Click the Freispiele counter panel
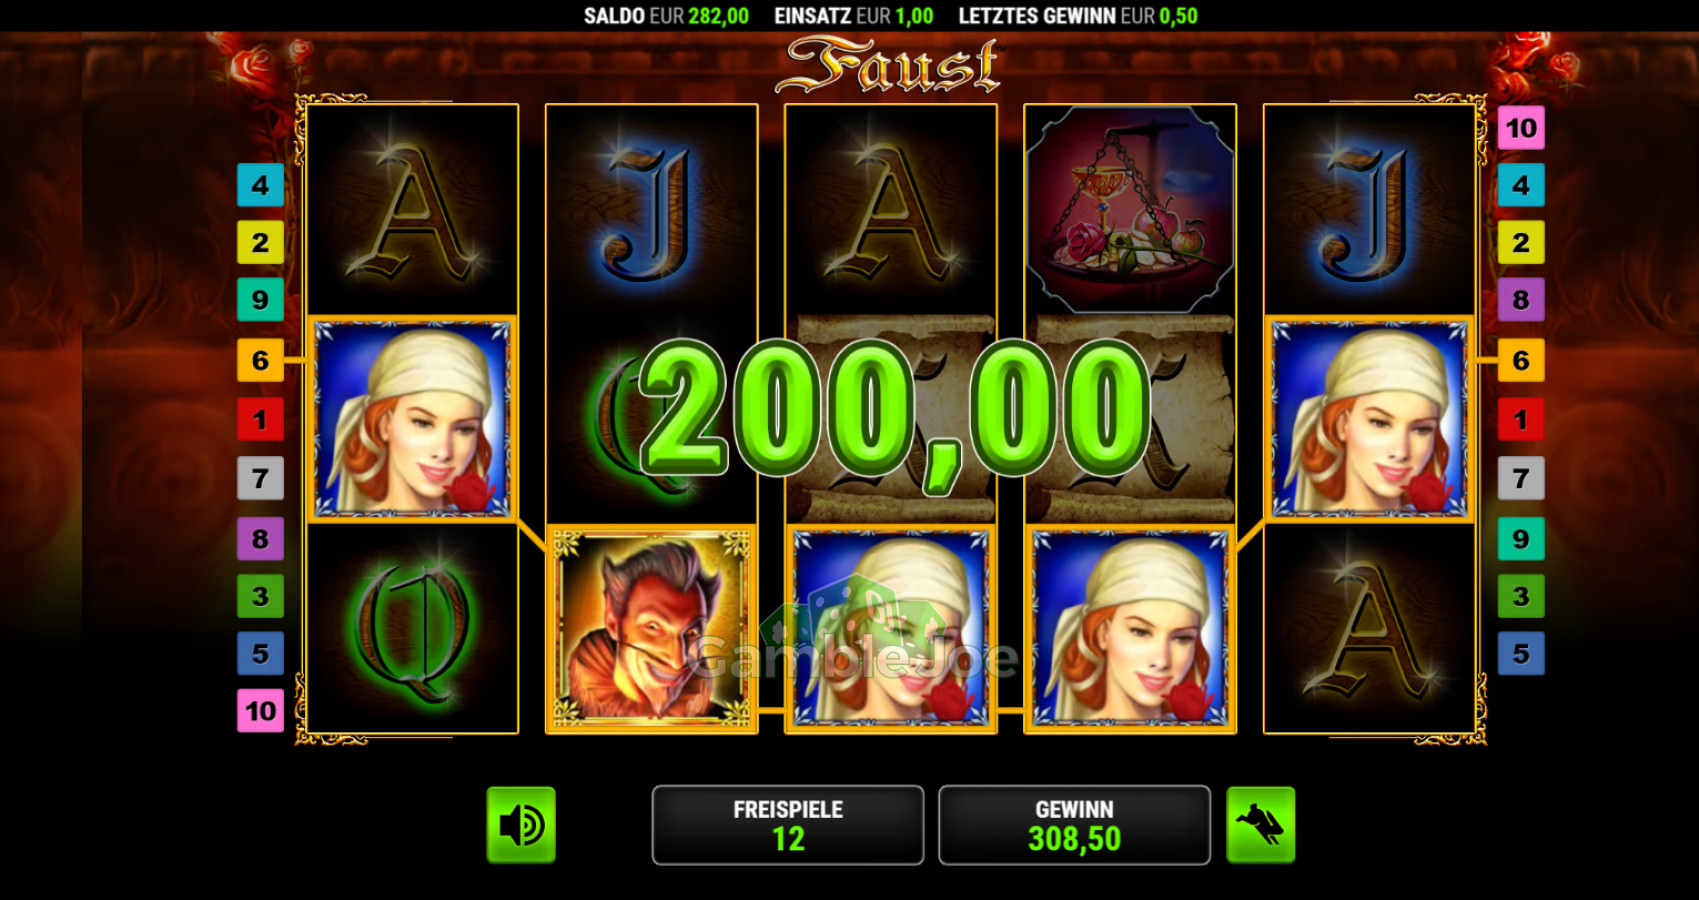The height and width of the screenshot is (900, 1699). (788, 825)
